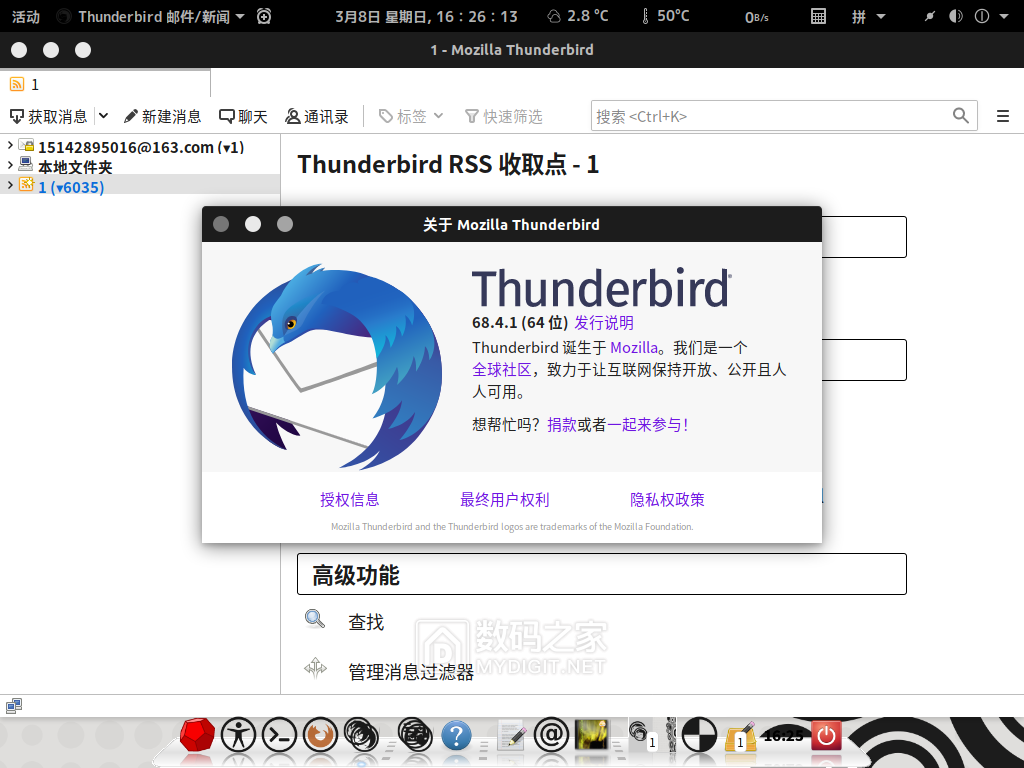Open the Thunderbird hamburger app menu
This screenshot has width=1024, height=768.
[1002, 117]
